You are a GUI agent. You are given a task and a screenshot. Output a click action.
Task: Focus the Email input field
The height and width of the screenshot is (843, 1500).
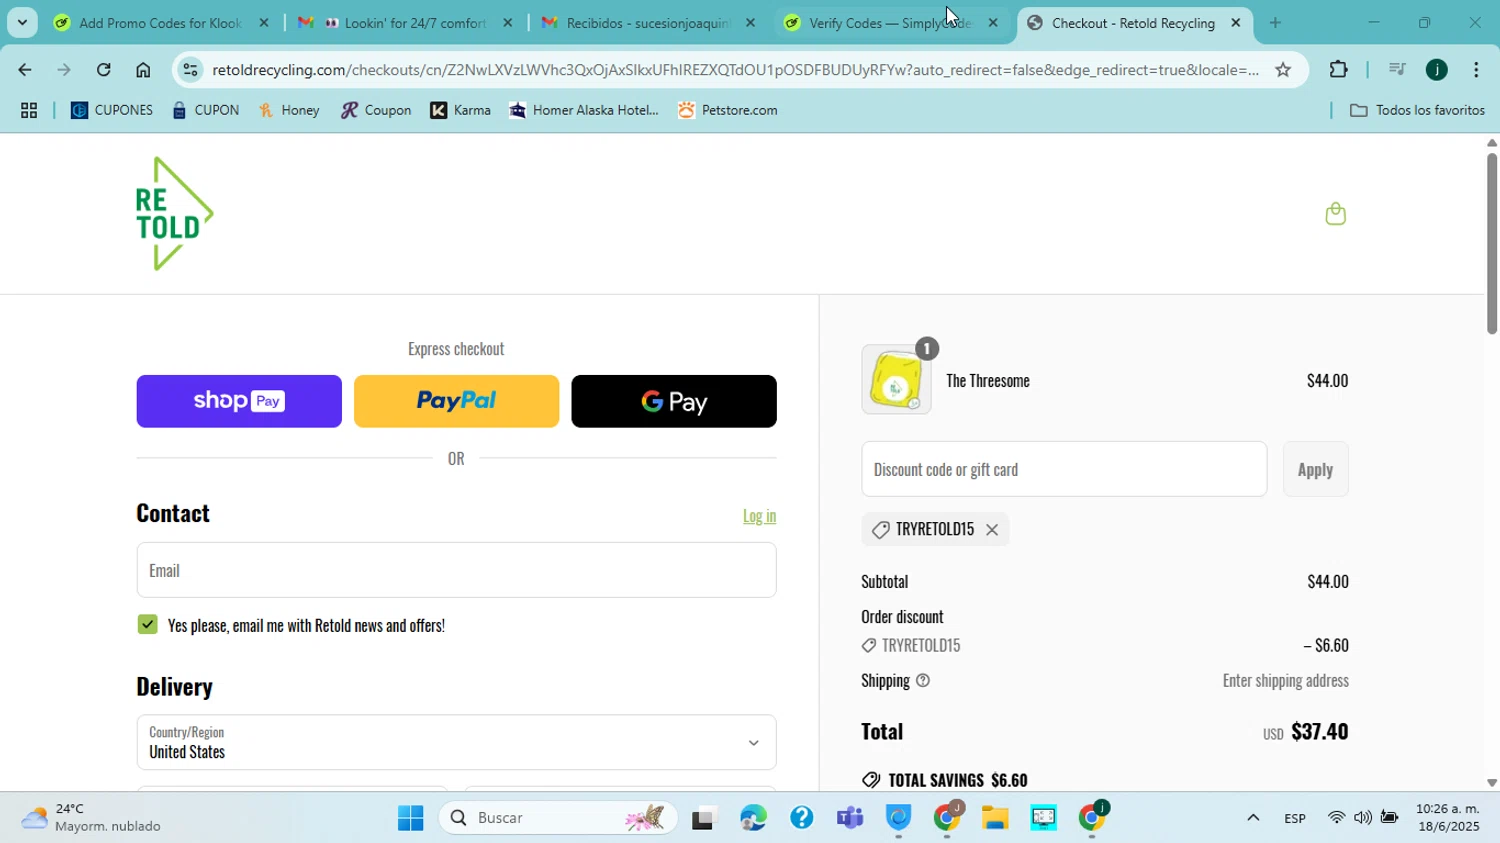point(456,570)
